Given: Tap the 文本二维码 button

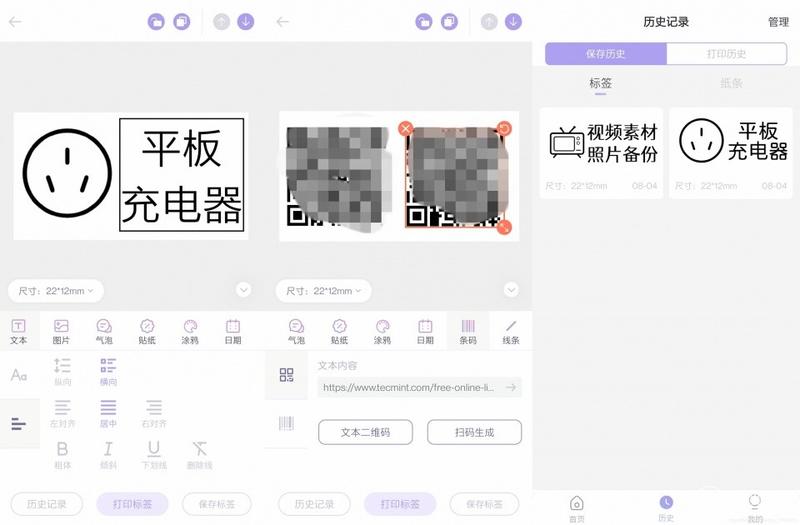Looking at the screenshot, I should [365, 432].
